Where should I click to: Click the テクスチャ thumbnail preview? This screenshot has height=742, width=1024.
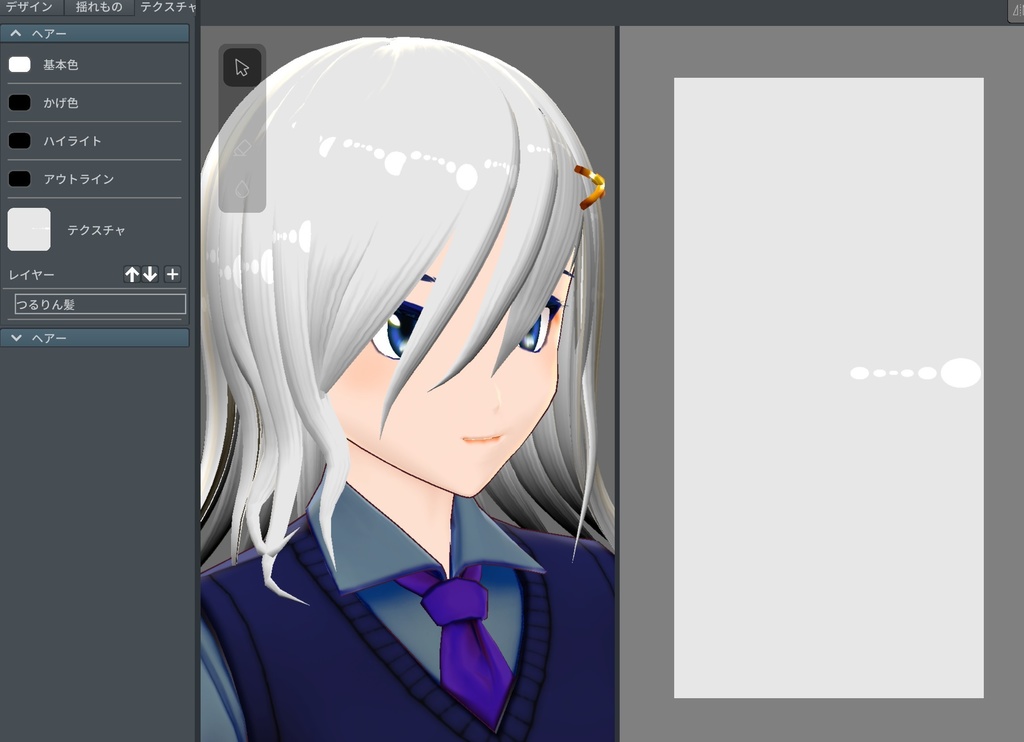click(x=29, y=229)
